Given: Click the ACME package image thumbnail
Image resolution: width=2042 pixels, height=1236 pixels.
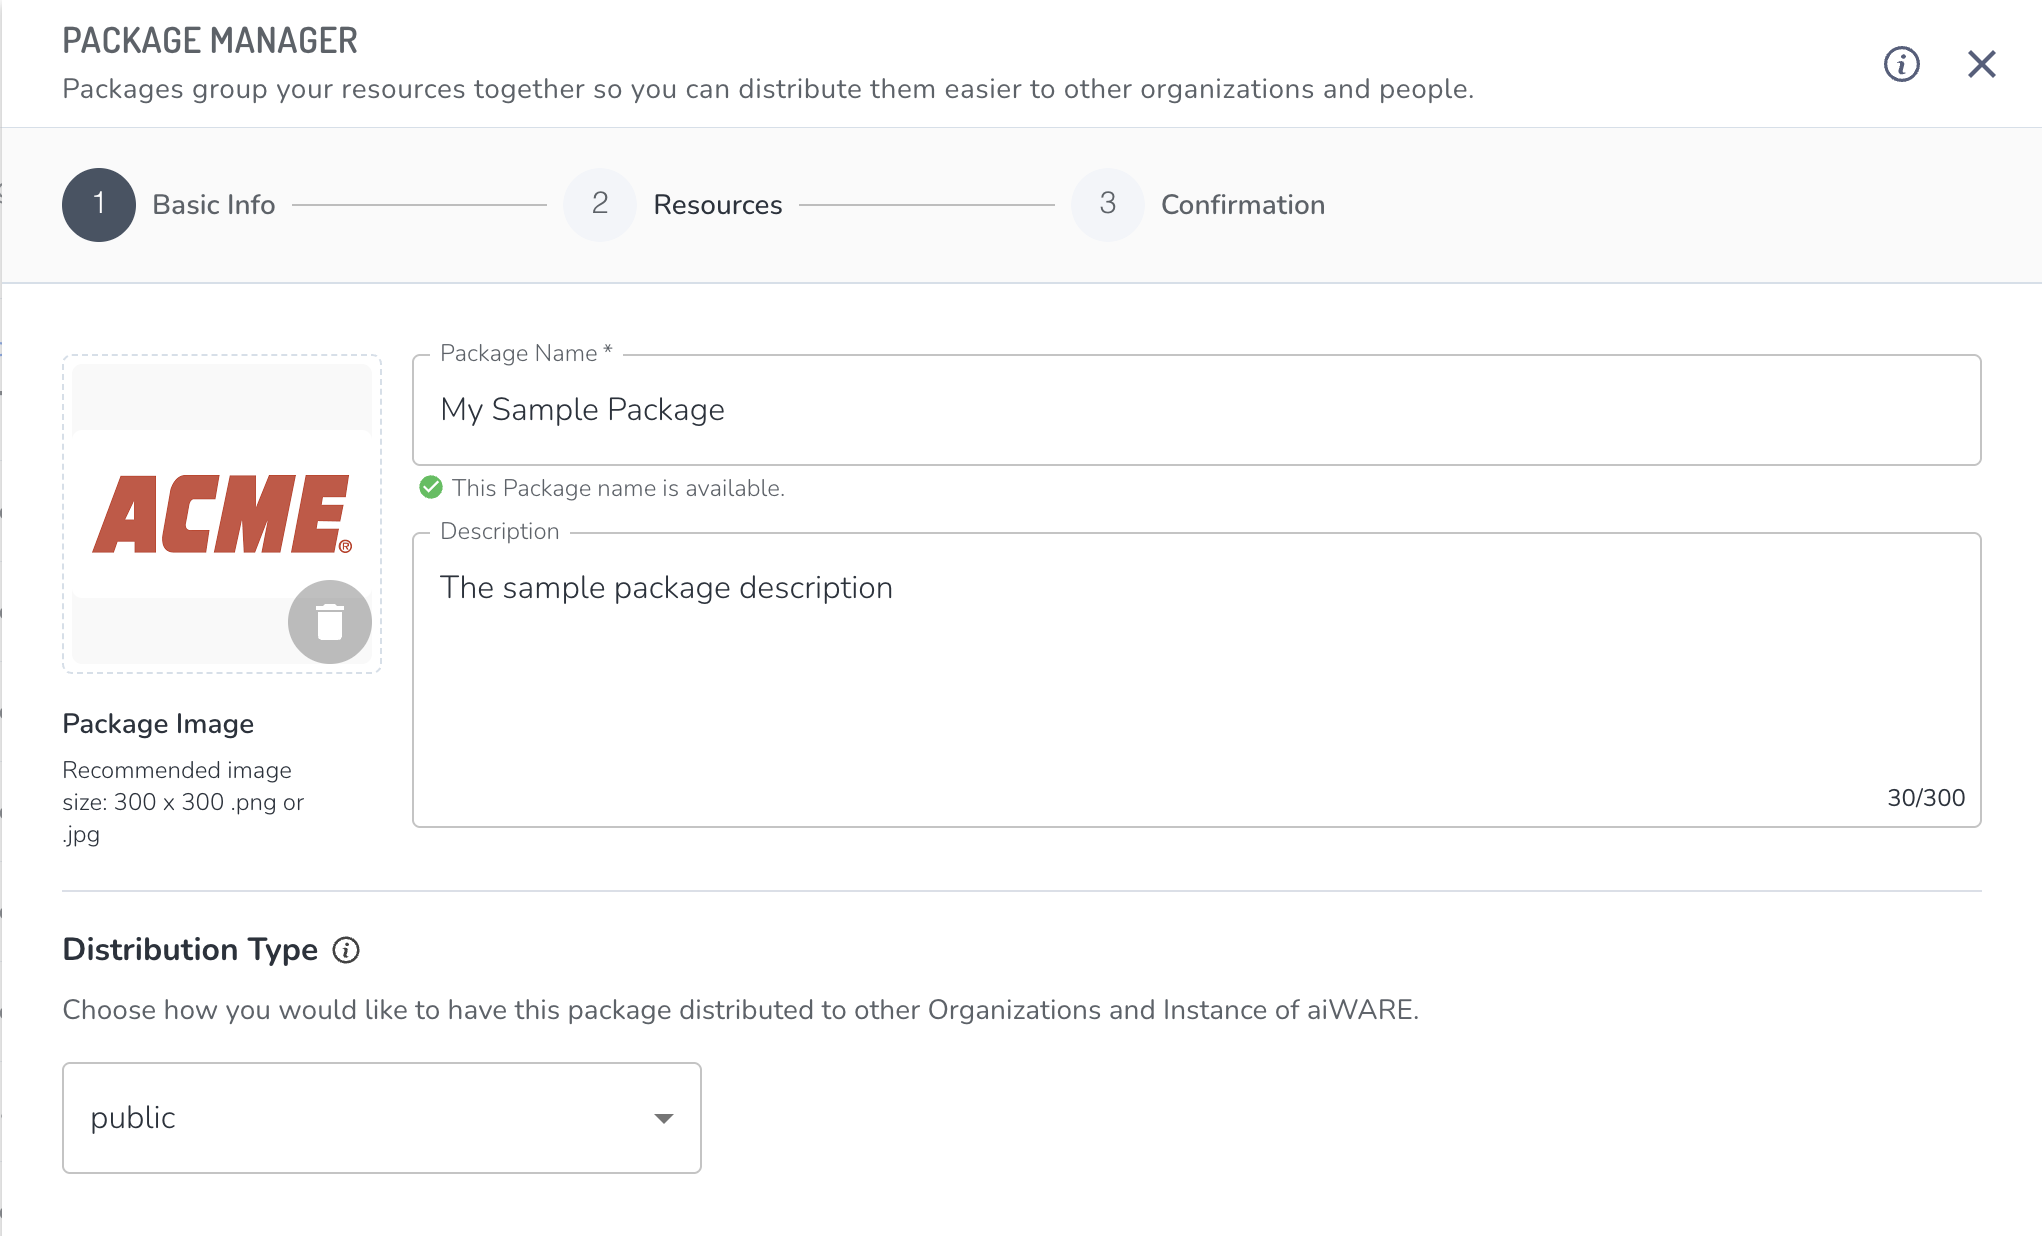Looking at the screenshot, I should click(x=221, y=514).
